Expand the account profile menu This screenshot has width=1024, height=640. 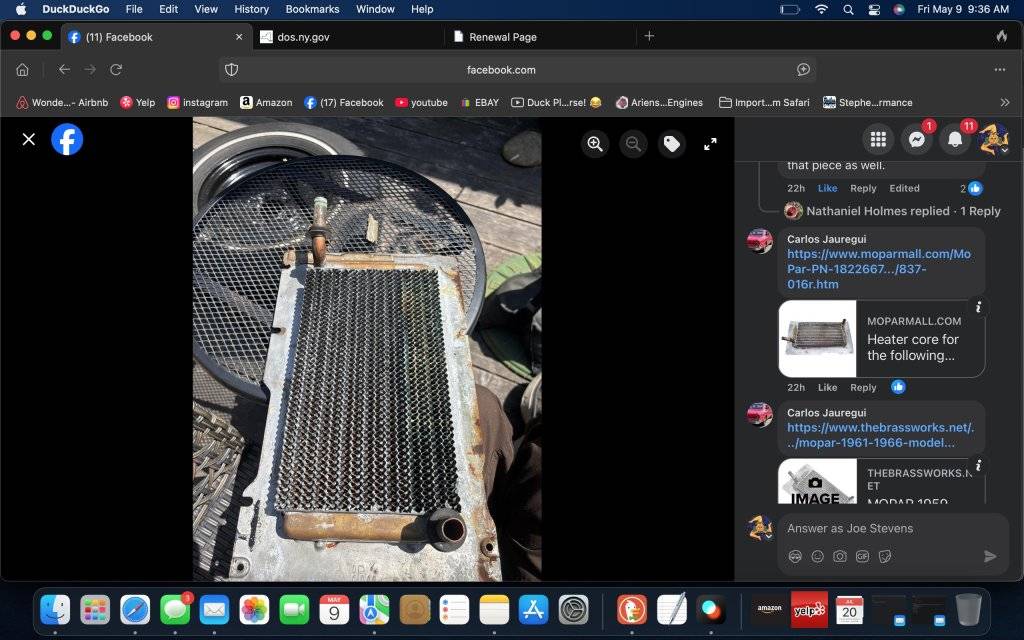click(x=993, y=140)
